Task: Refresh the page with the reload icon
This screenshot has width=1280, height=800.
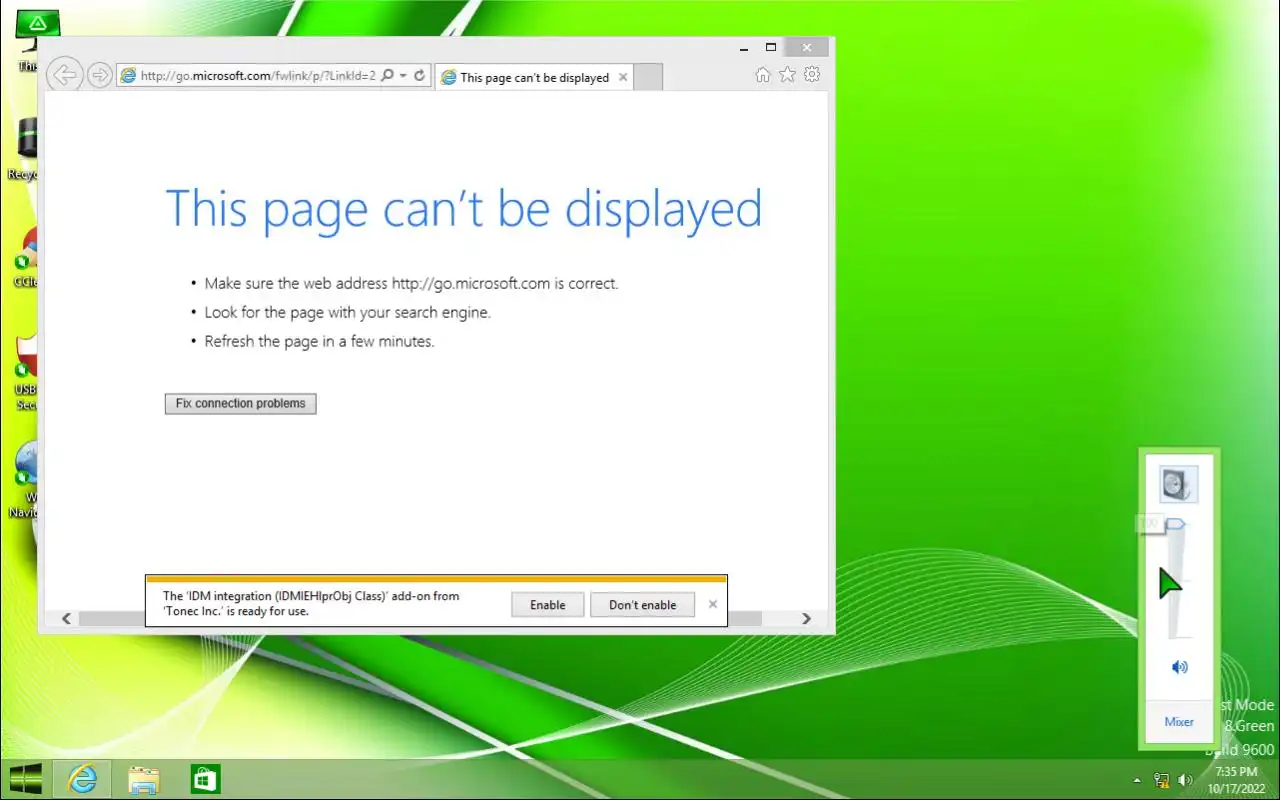Action: [x=420, y=76]
